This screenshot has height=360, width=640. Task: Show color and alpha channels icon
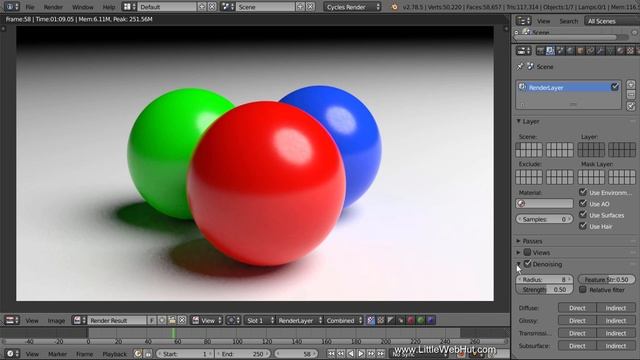point(371,320)
